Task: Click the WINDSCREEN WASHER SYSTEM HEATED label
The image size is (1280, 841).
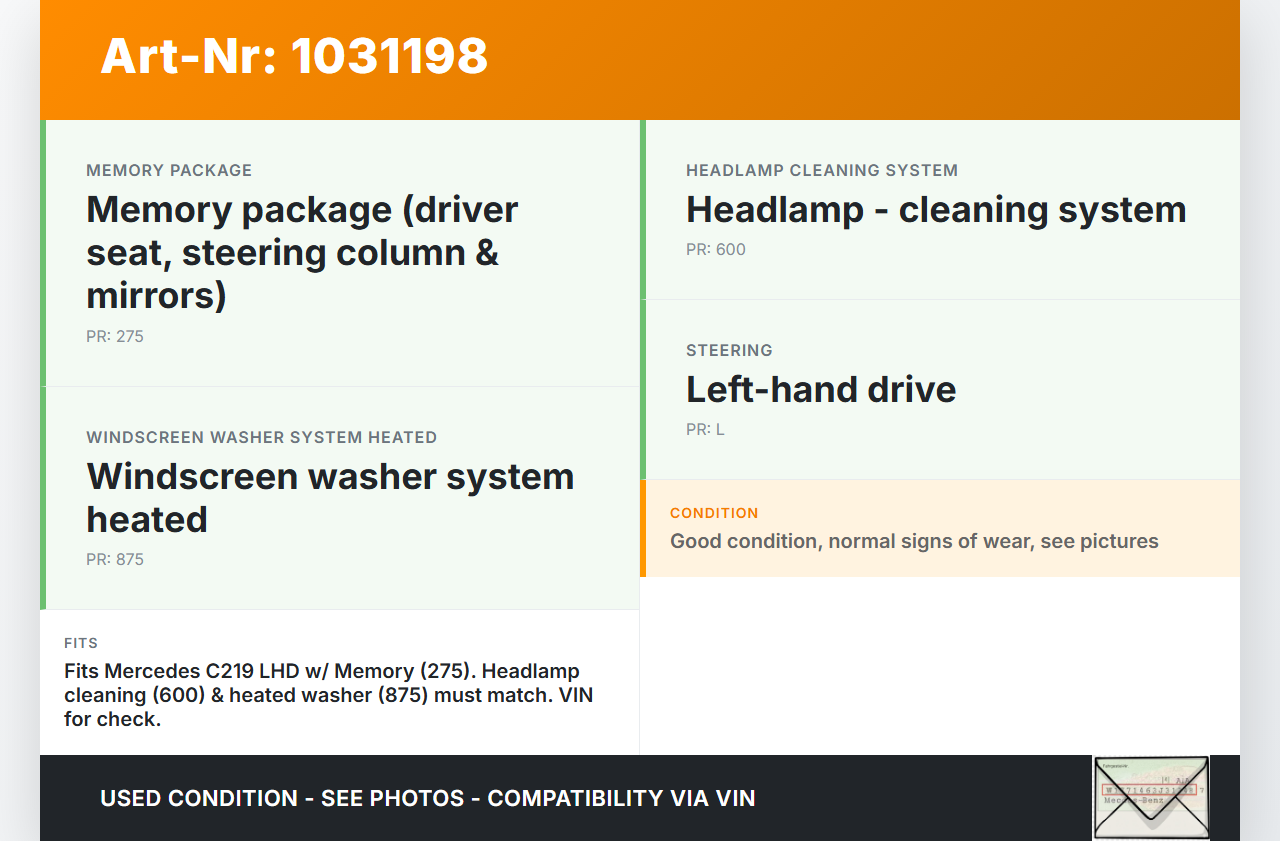Action: 261,438
